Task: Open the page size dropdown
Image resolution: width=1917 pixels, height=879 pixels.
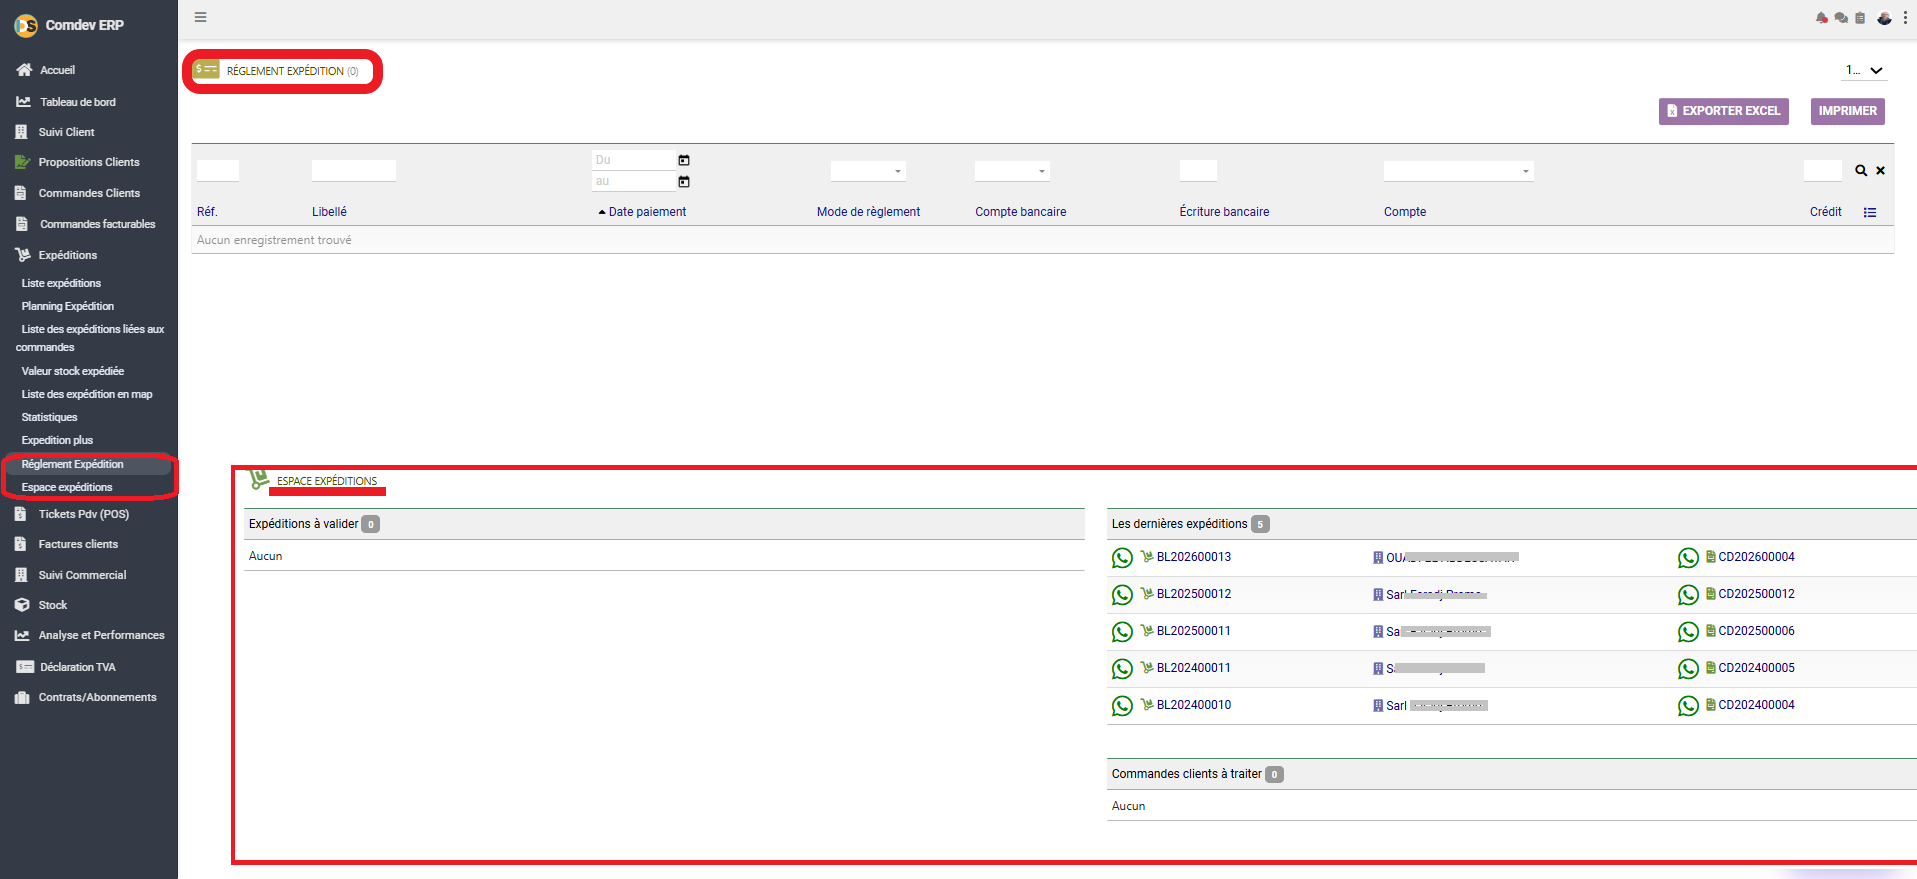Action: (1864, 70)
